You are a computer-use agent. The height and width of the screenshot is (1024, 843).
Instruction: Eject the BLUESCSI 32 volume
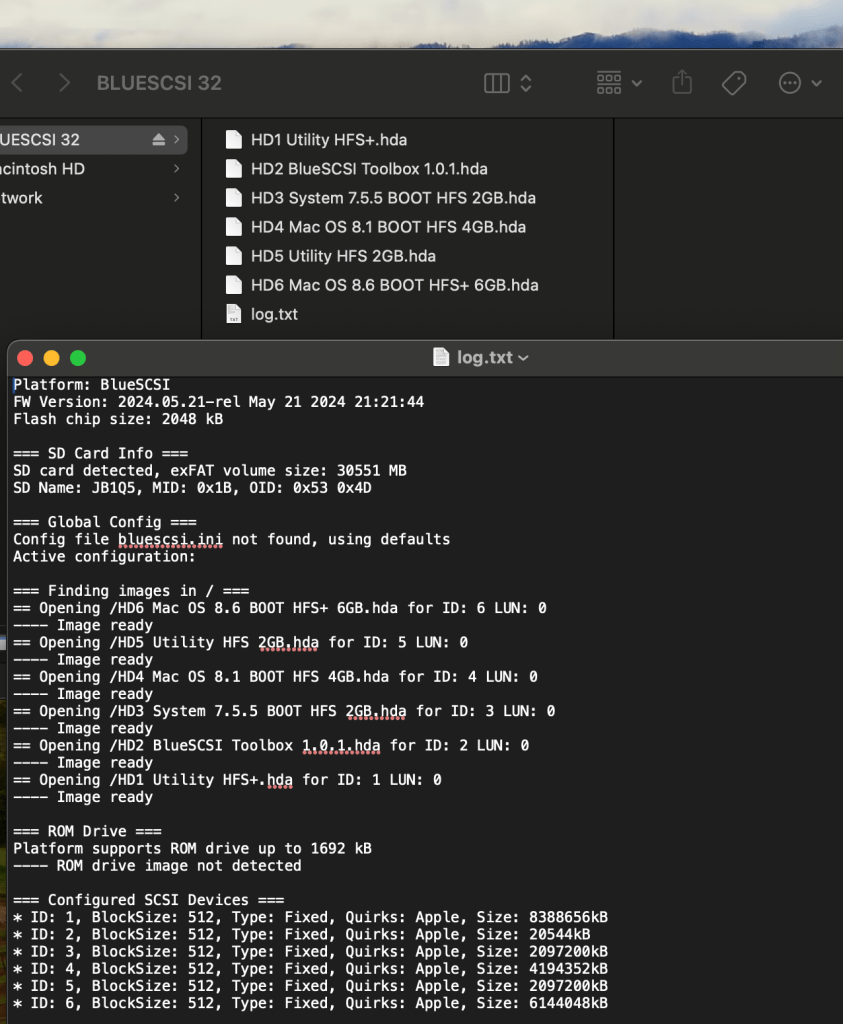click(158, 140)
